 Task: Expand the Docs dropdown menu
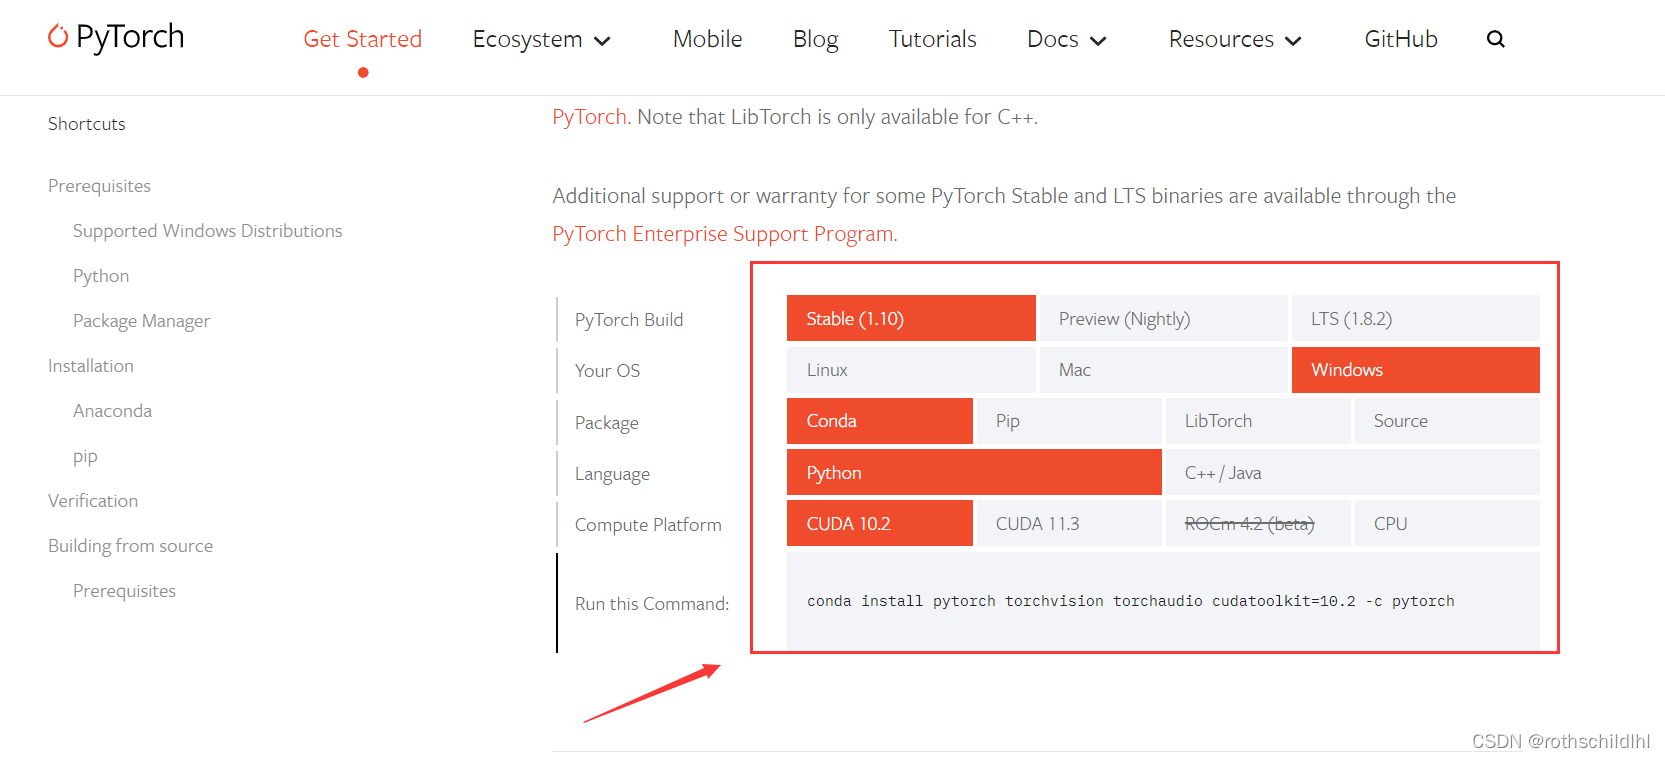click(x=1066, y=39)
